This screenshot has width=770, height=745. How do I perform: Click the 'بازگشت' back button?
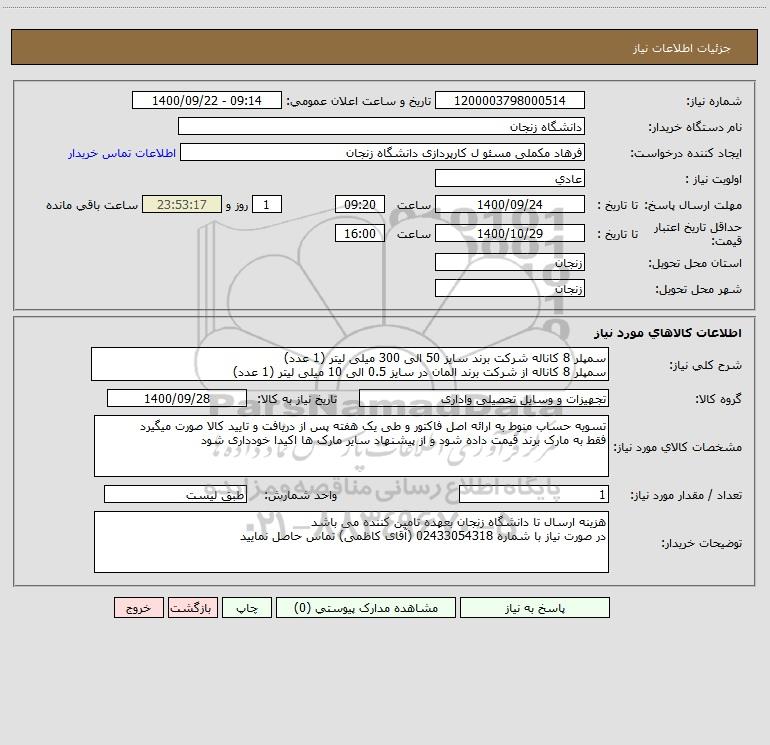click(192, 607)
